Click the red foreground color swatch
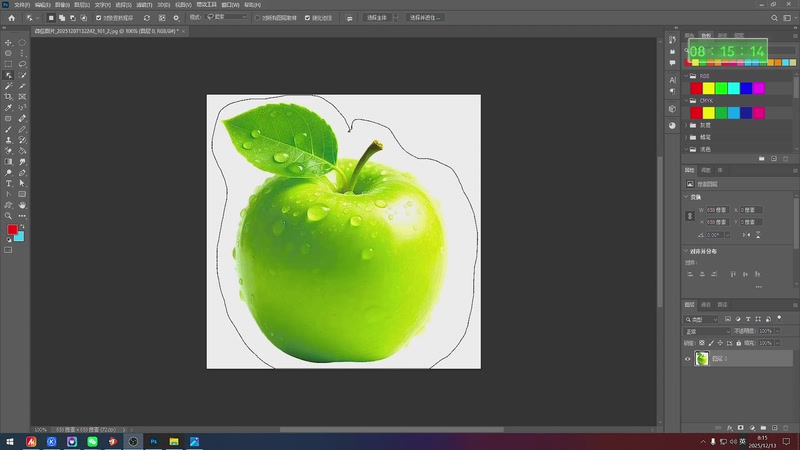This screenshot has width=800, height=450. [12, 230]
